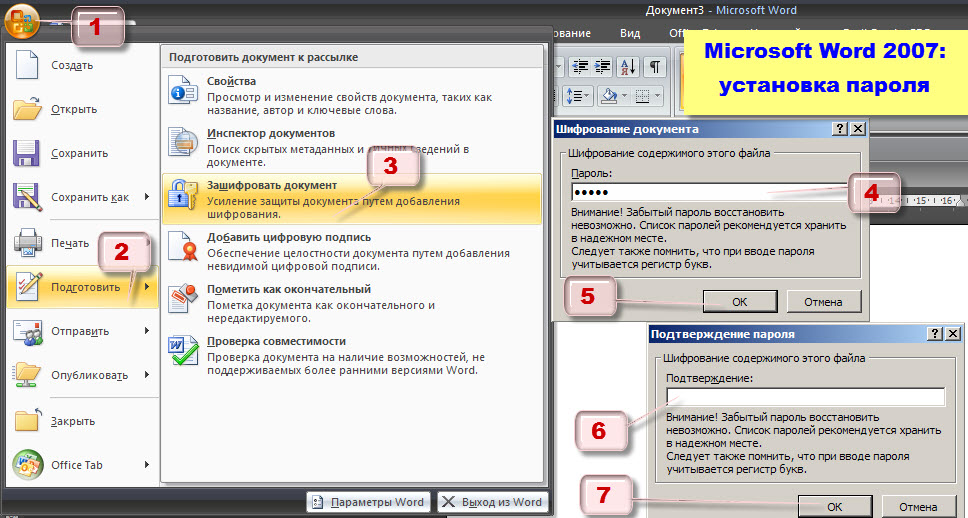
Task: Select Пометить как окончательный
Action: (352, 303)
